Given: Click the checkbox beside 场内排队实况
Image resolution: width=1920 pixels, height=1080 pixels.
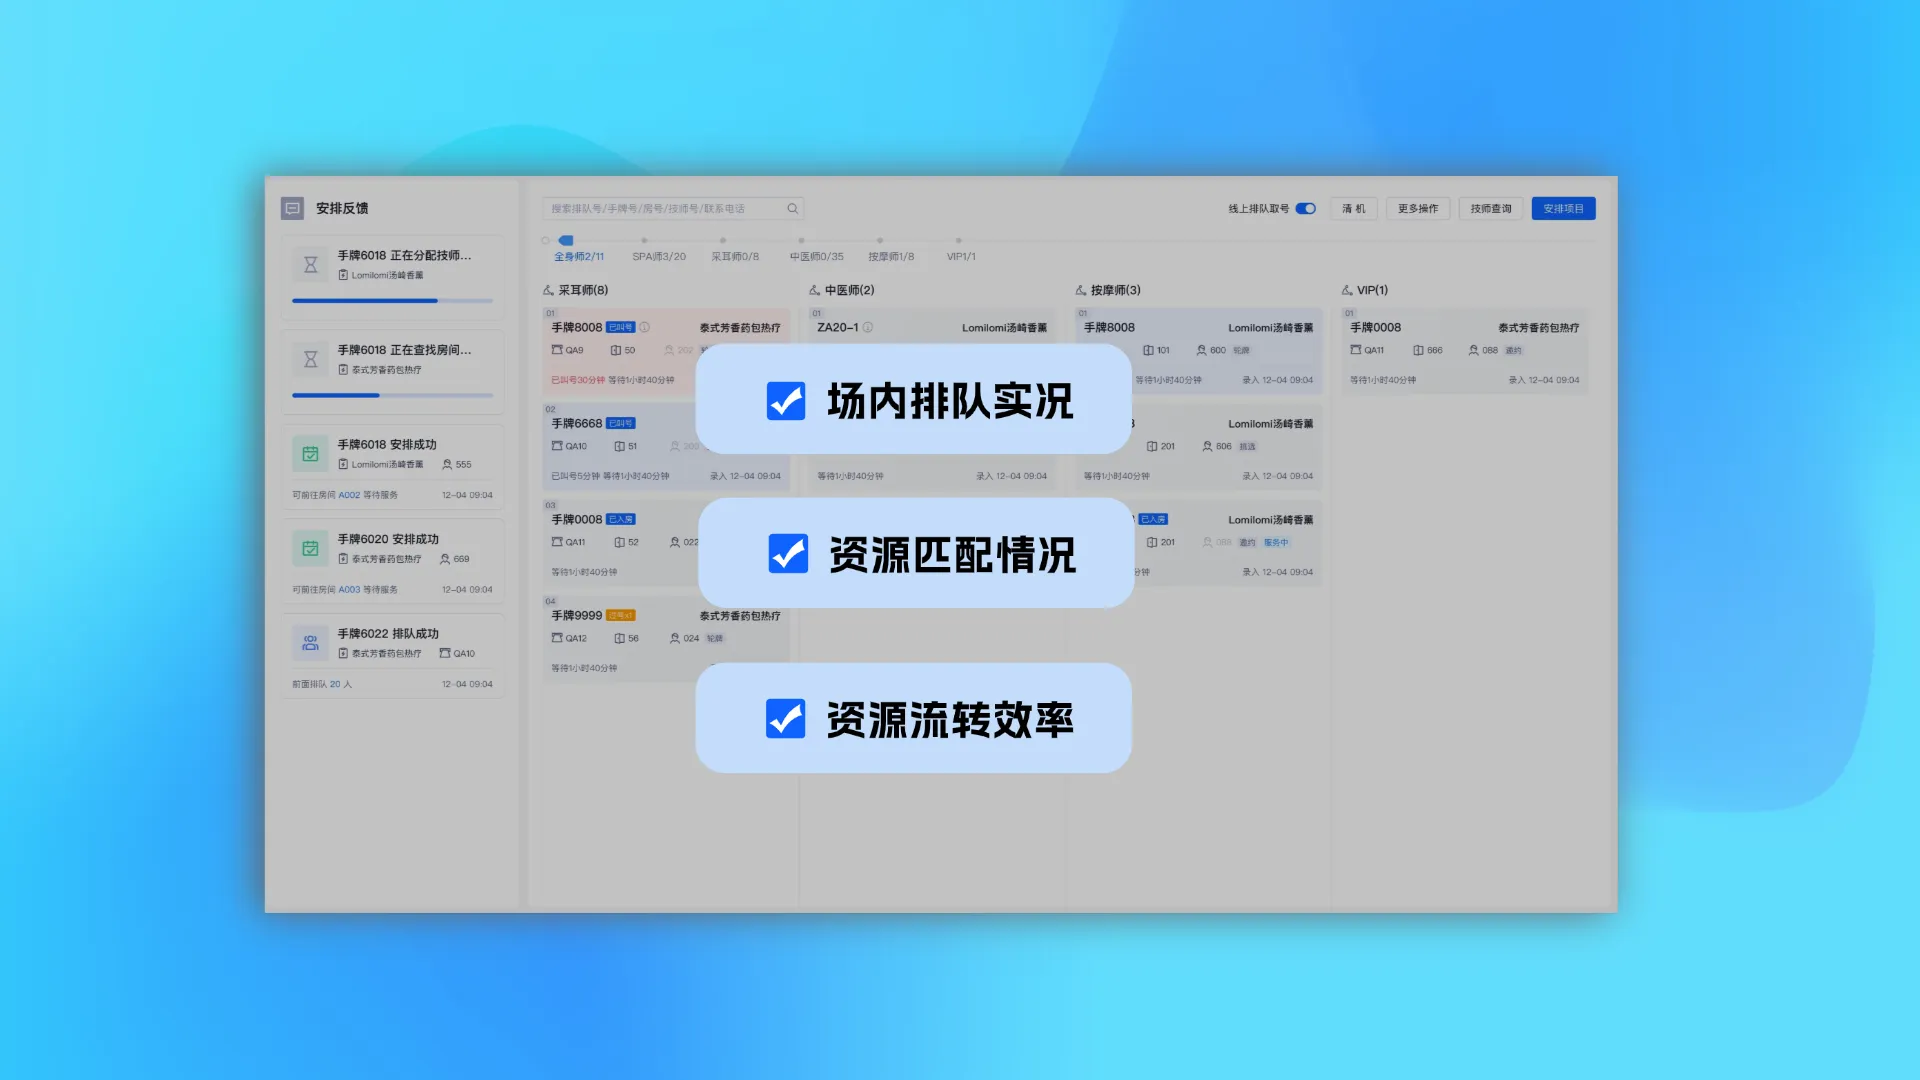Looking at the screenshot, I should pos(786,401).
